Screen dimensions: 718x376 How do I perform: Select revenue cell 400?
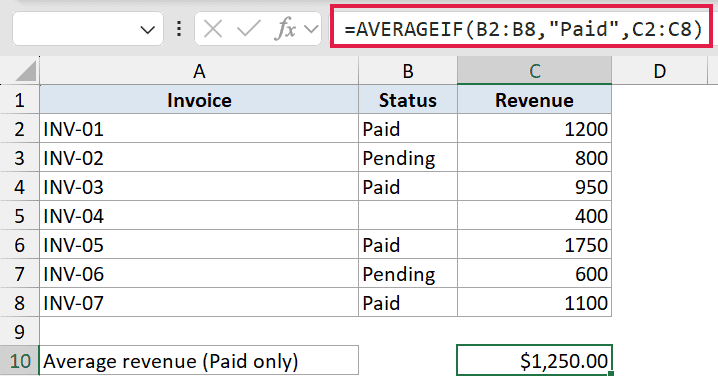[x=534, y=215]
